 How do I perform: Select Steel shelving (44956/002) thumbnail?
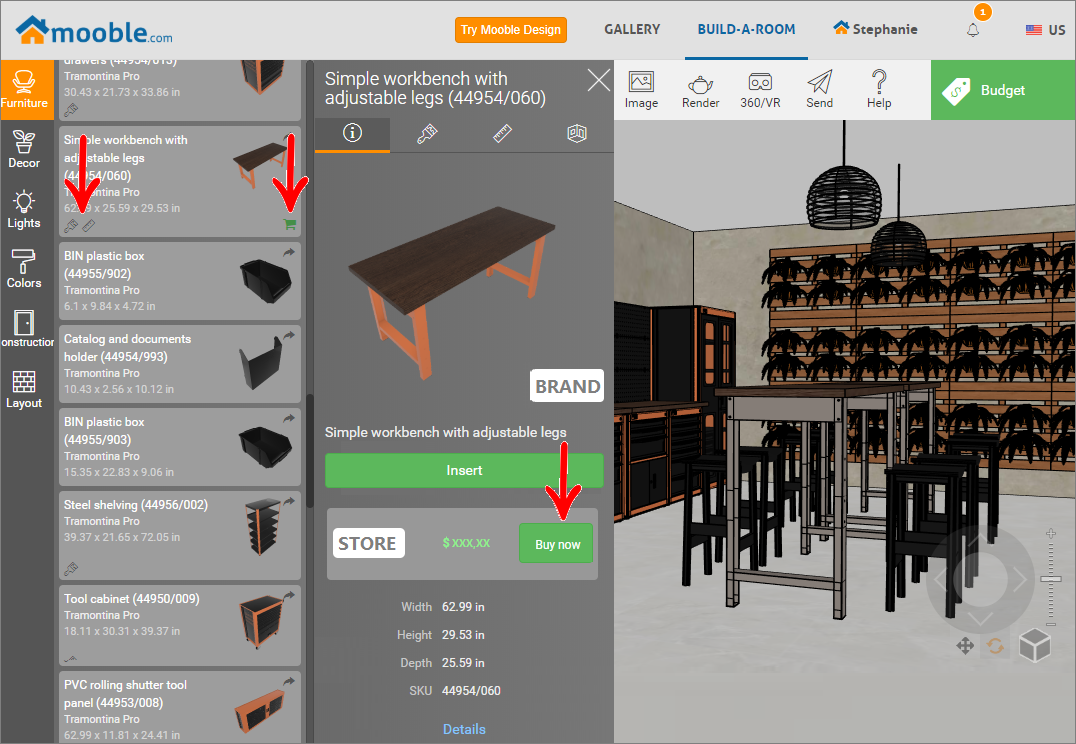264,526
